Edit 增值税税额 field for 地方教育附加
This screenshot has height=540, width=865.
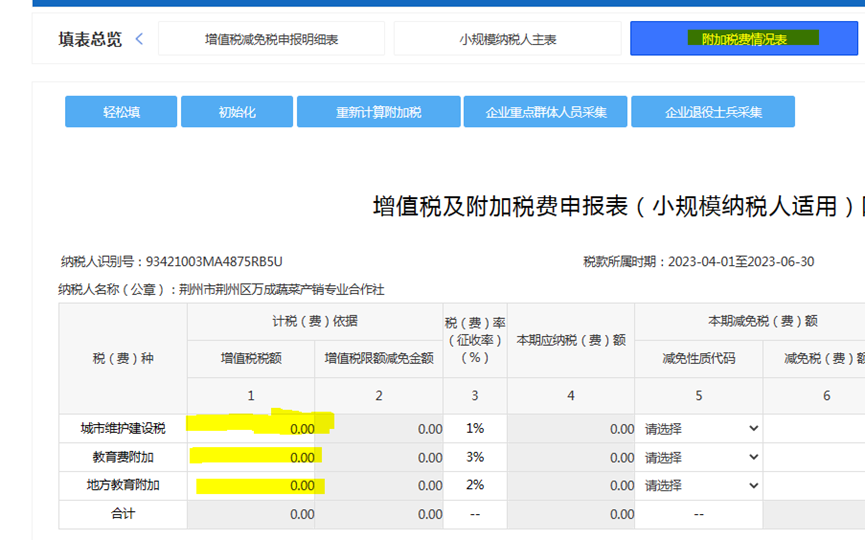[251, 485]
